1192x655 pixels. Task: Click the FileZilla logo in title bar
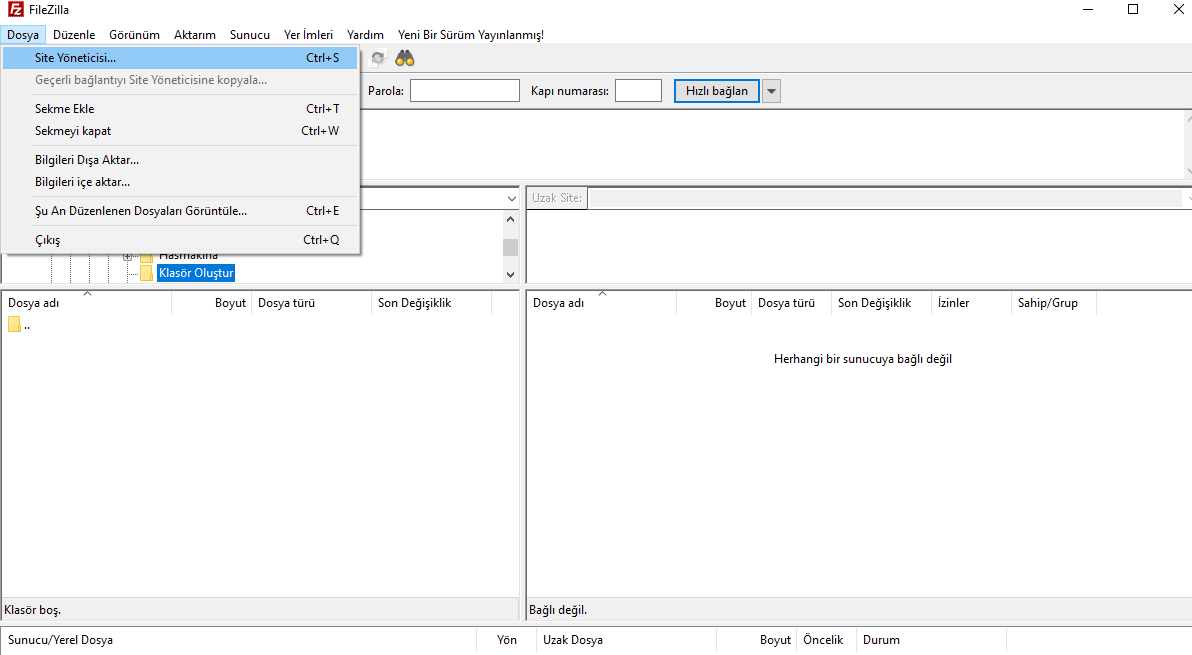[15, 9]
